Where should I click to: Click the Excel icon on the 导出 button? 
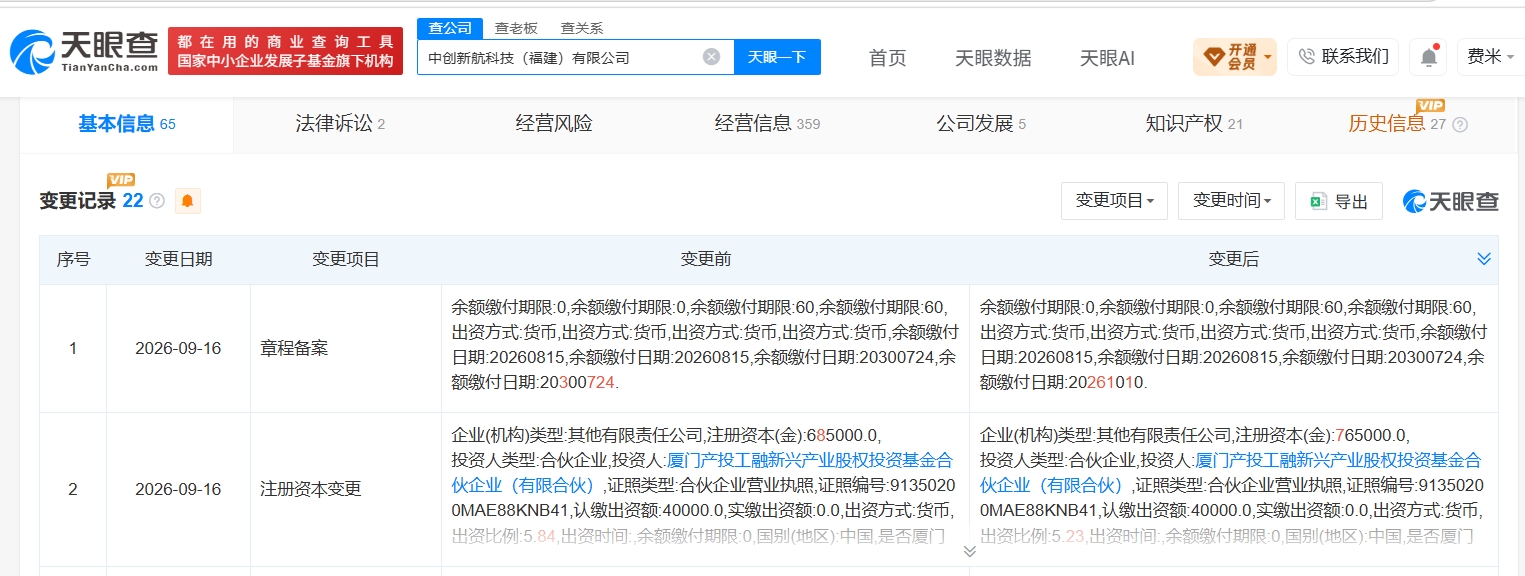pyautogui.click(x=1318, y=201)
